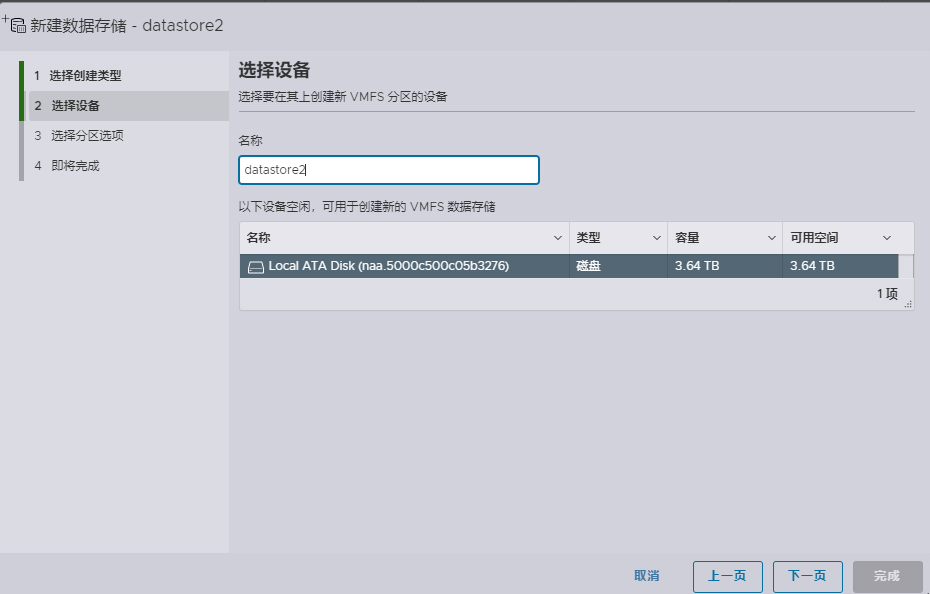
Task: Click the device table vertical scrollbar
Action: pos(906,266)
